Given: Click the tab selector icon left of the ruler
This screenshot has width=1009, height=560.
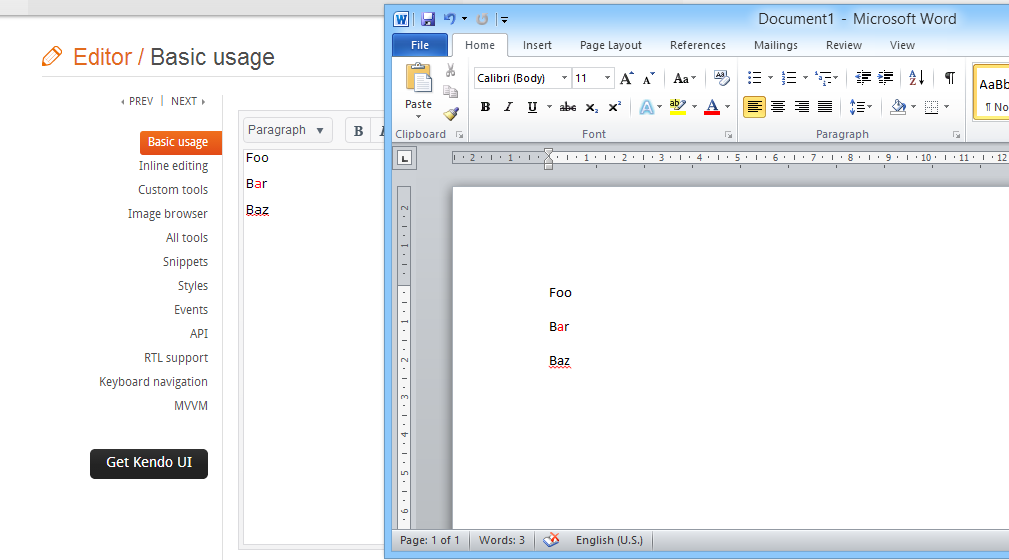Looking at the screenshot, I should pos(405,158).
